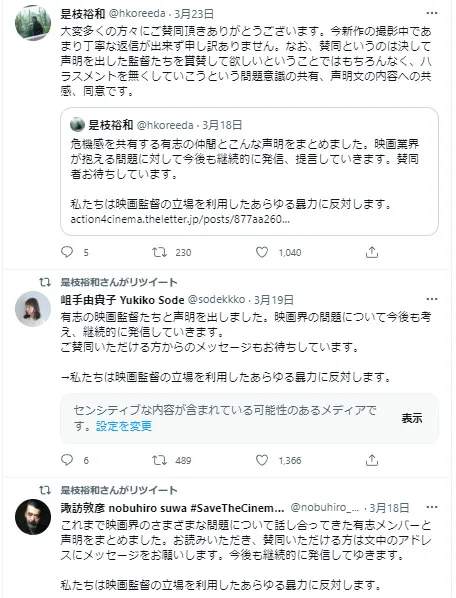
Task: Open the @hkoreeda handle on top tweet
Action: click(137, 14)
